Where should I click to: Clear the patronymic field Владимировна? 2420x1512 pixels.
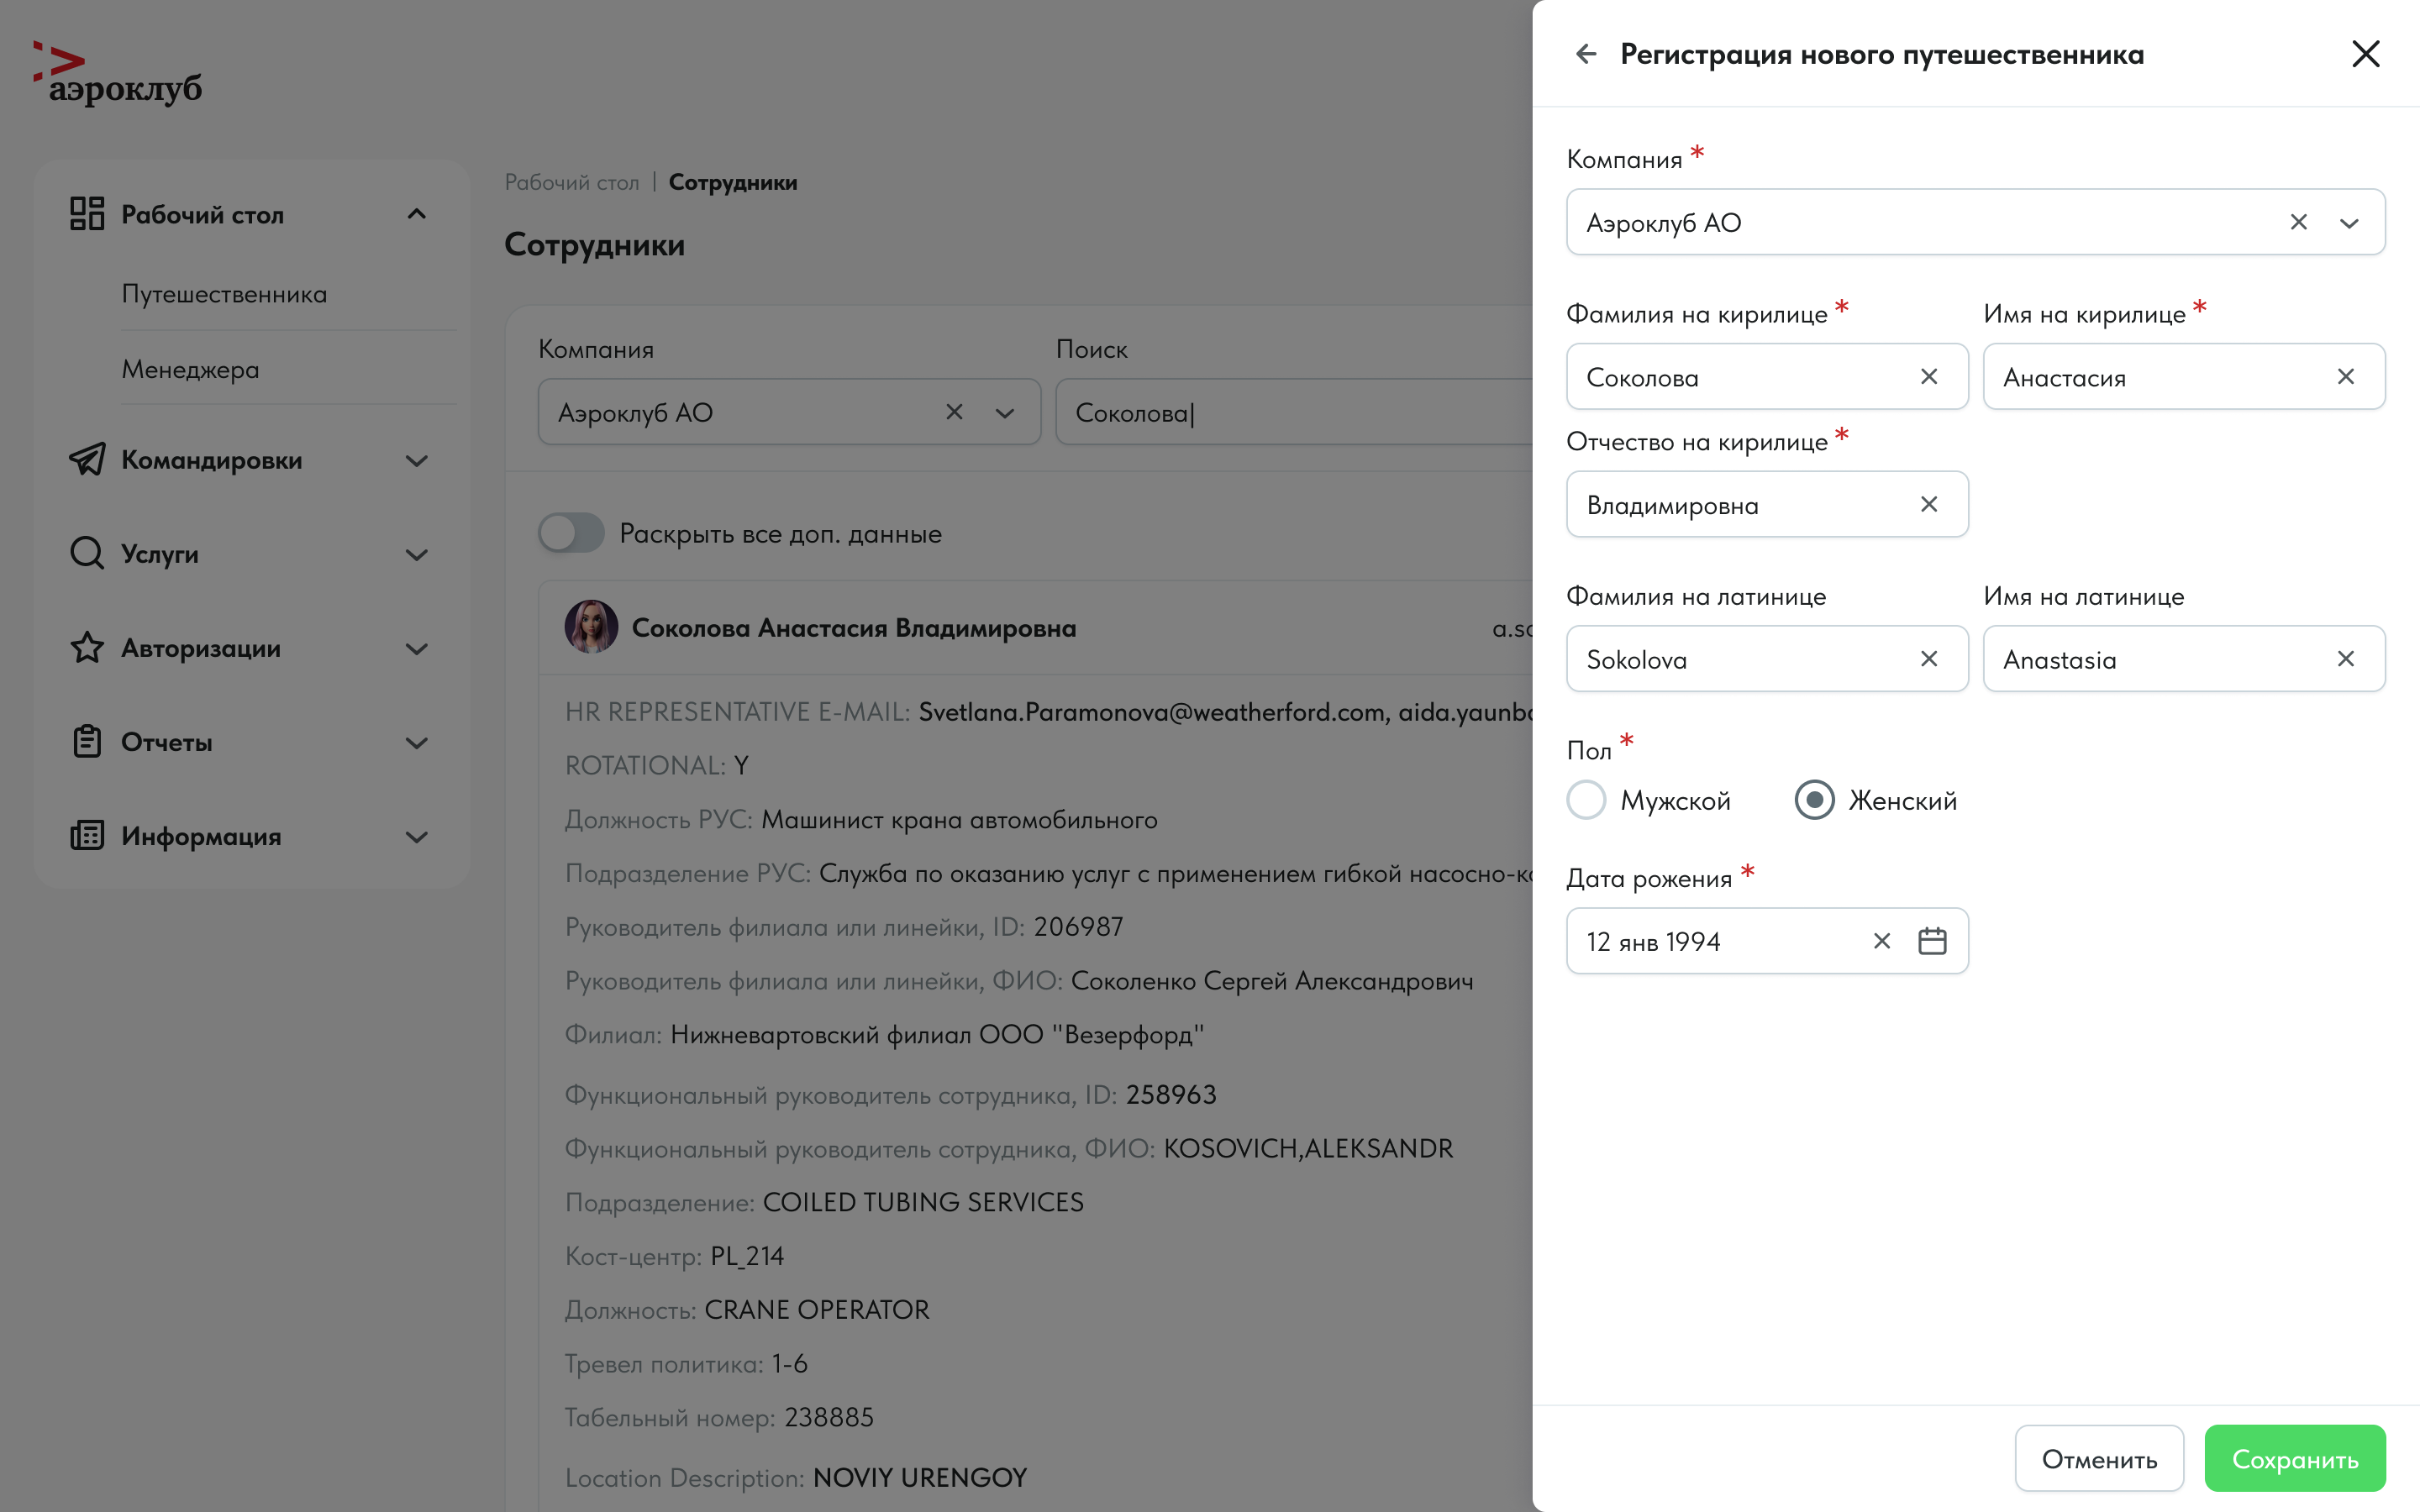[x=1929, y=505]
